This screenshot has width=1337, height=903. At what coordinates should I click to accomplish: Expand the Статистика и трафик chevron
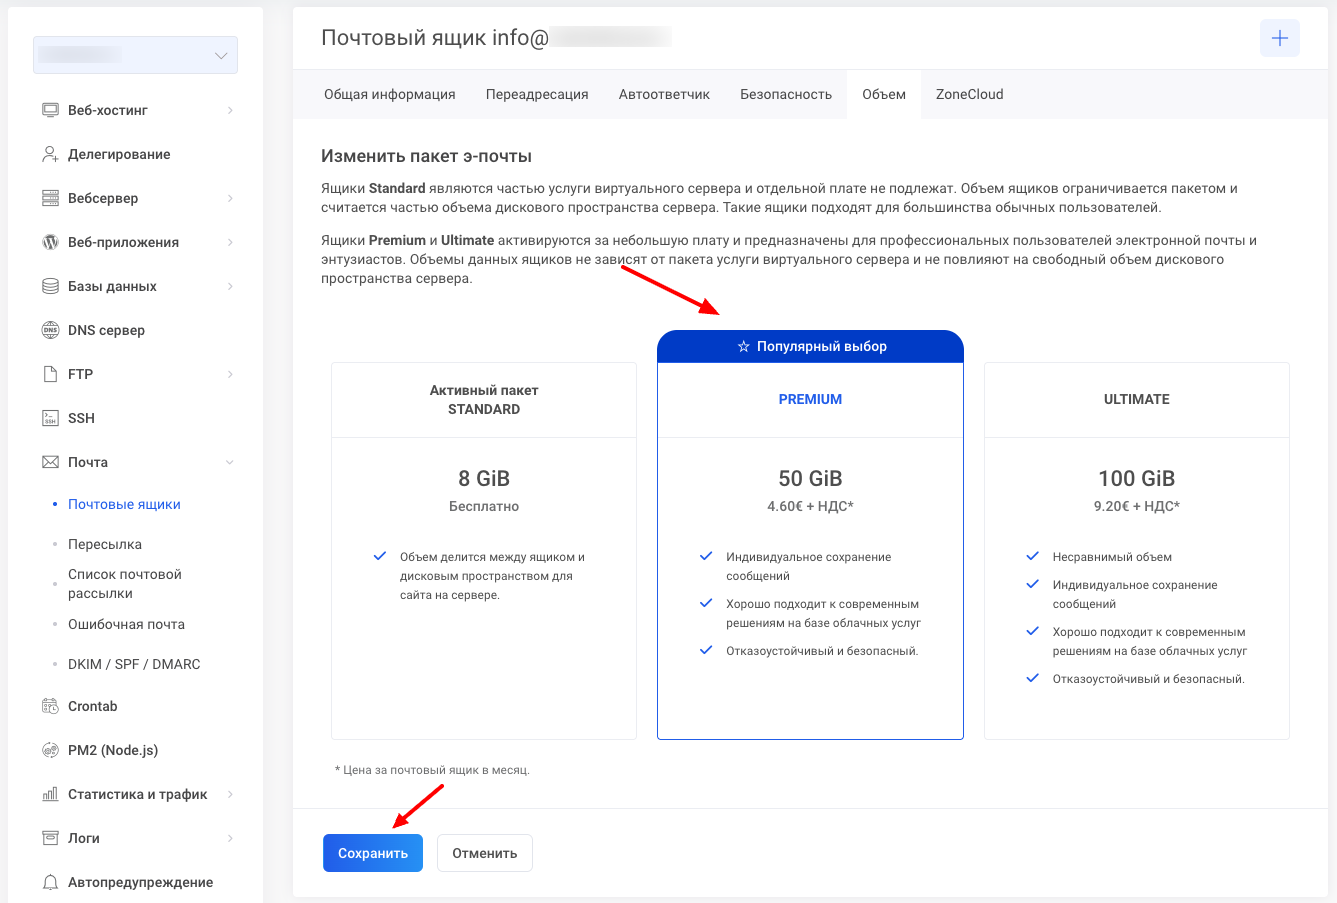point(230,794)
